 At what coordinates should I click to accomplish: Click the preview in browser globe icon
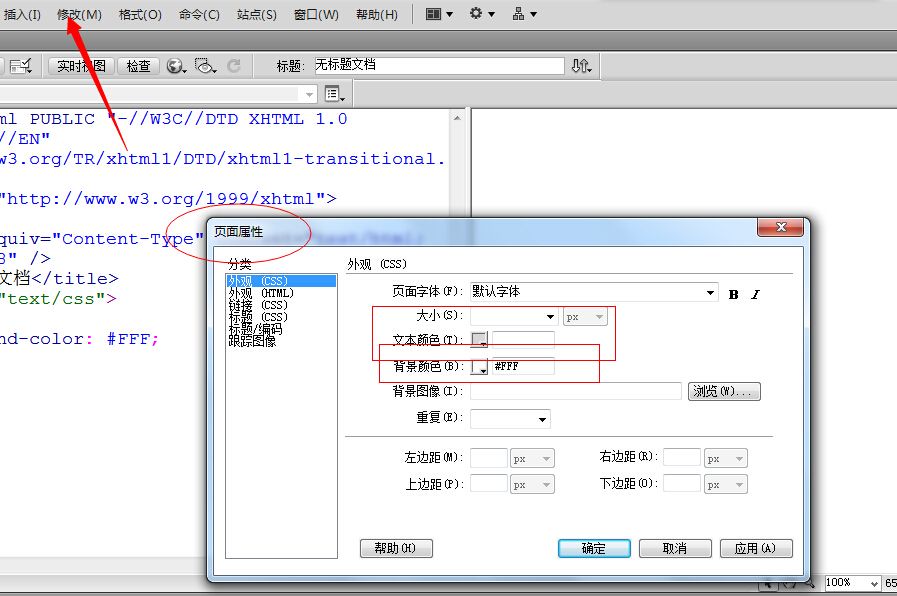coord(174,66)
